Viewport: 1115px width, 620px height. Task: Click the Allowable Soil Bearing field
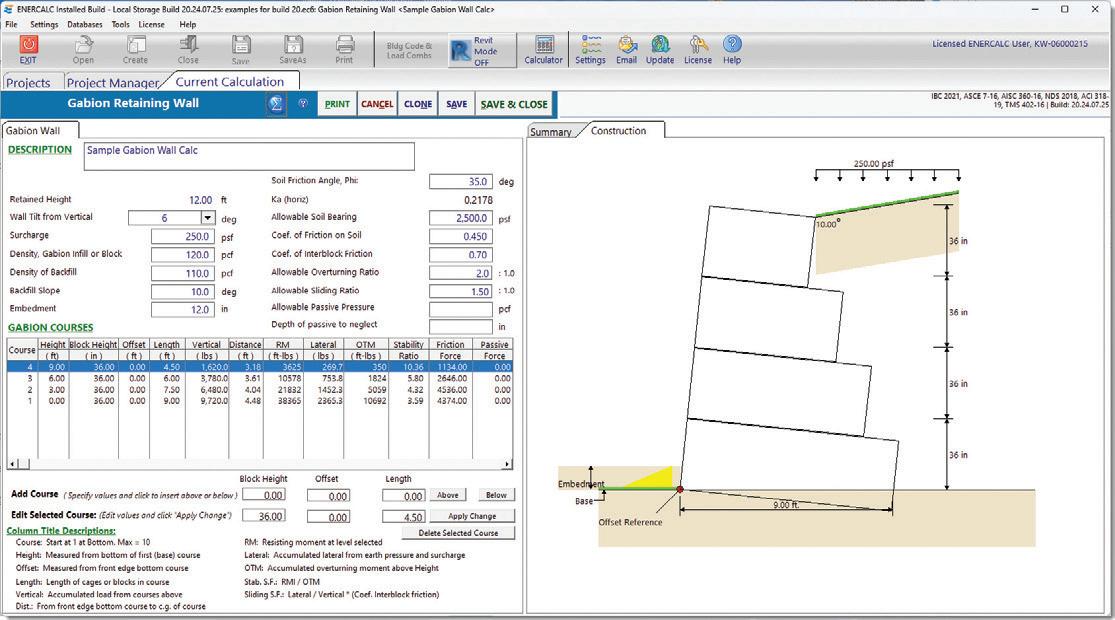click(461, 218)
